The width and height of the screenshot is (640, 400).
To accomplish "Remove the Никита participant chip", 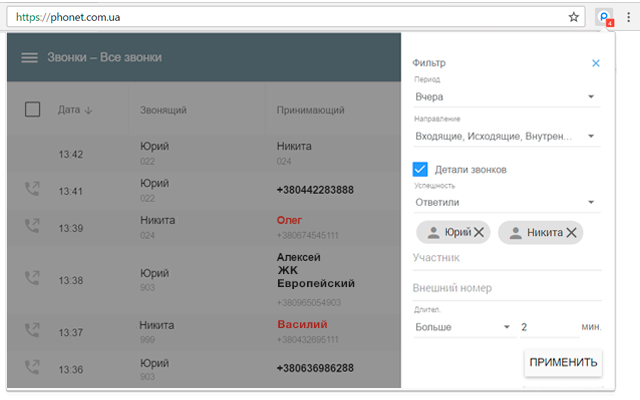I will coord(571,233).
